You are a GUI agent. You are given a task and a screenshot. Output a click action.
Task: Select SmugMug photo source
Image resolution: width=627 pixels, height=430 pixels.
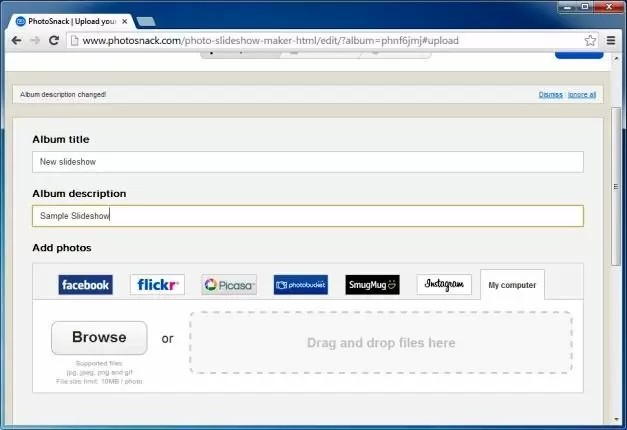372,285
